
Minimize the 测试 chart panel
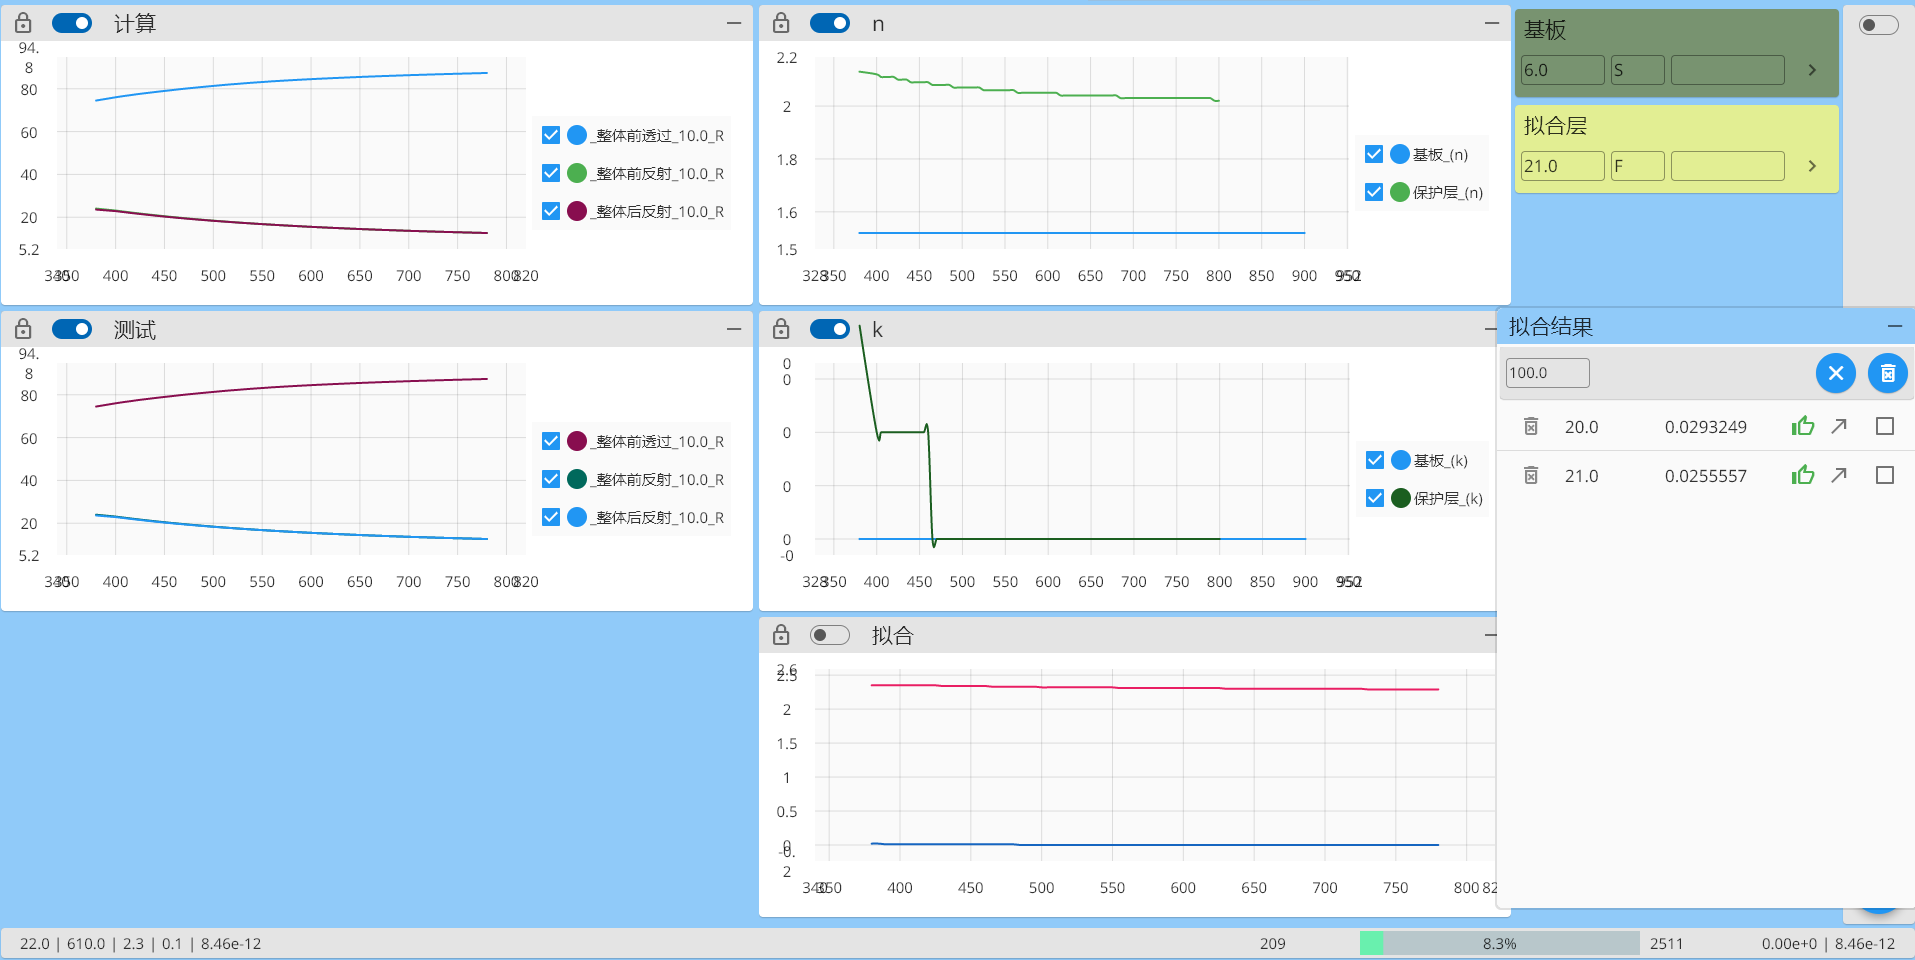tap(734, 329)
